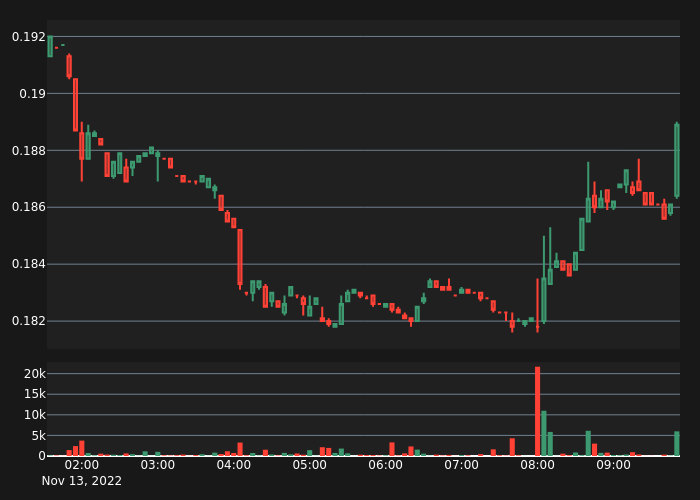The width and height of the screenshot is (700, 500).
Task: Click the 5k volume axis label
Action: (38, 436)
